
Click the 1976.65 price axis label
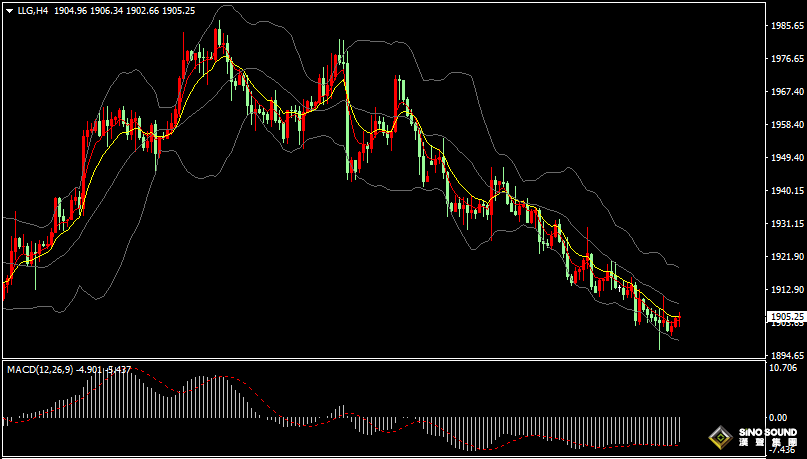click(785, 60)
